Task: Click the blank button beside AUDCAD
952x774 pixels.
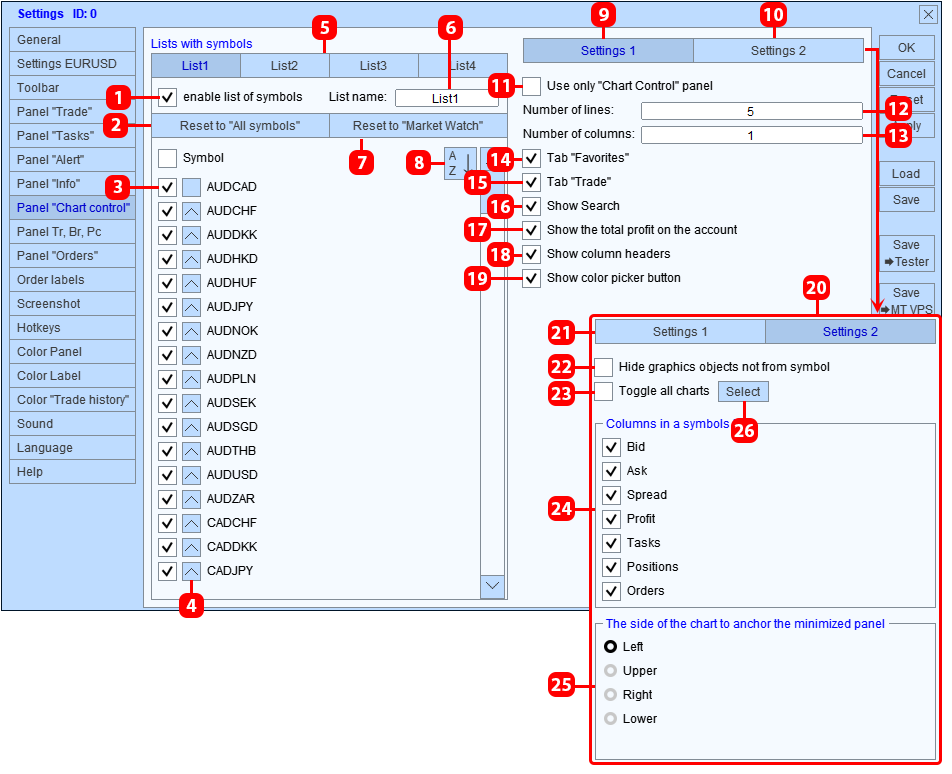Action: point(191,187)
